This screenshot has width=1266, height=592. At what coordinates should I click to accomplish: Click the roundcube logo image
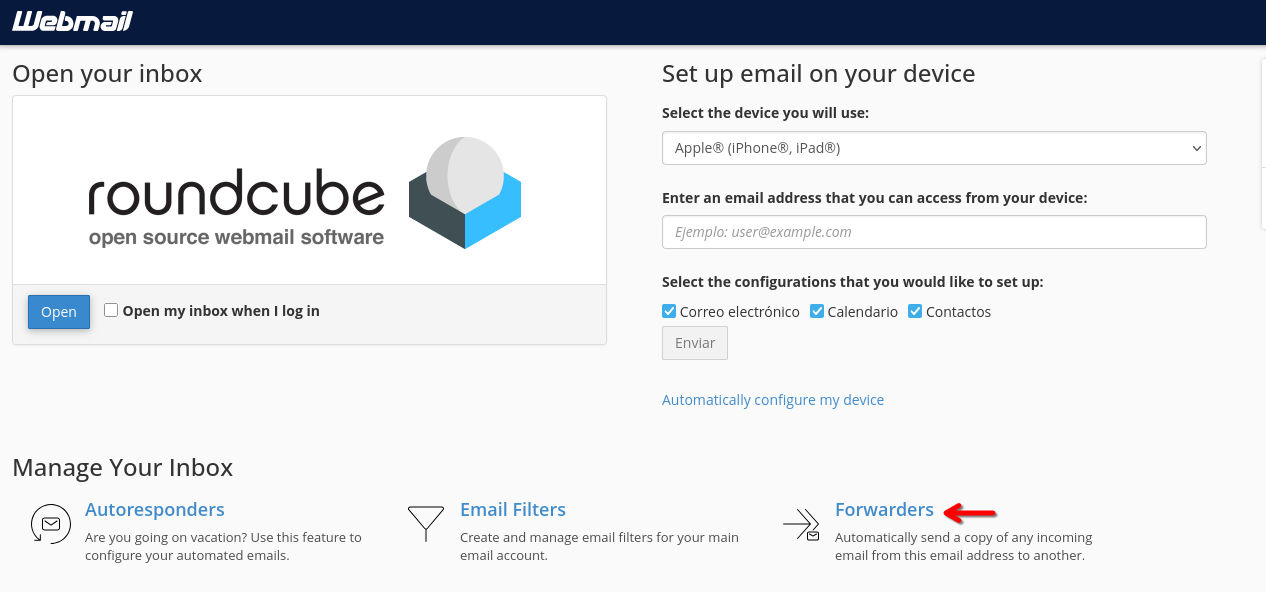[x=305, y=193]
